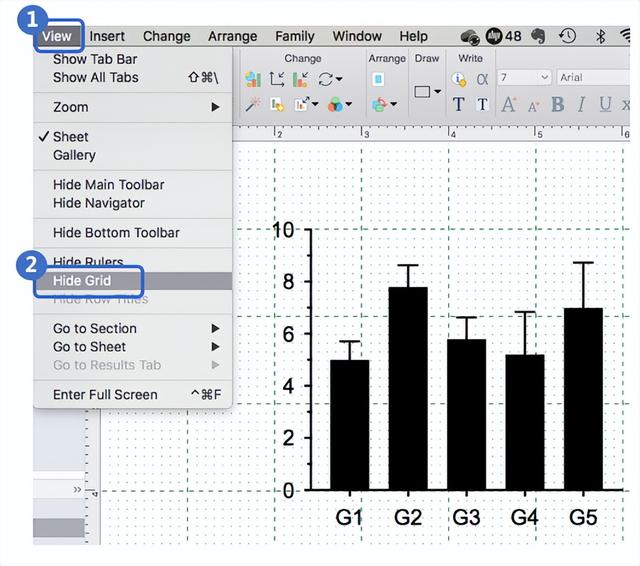Select the checked Sheet view option
Image resolution: width=640 pixels, height=566 pixels.
pyautogui.click(x=70, y=137)
